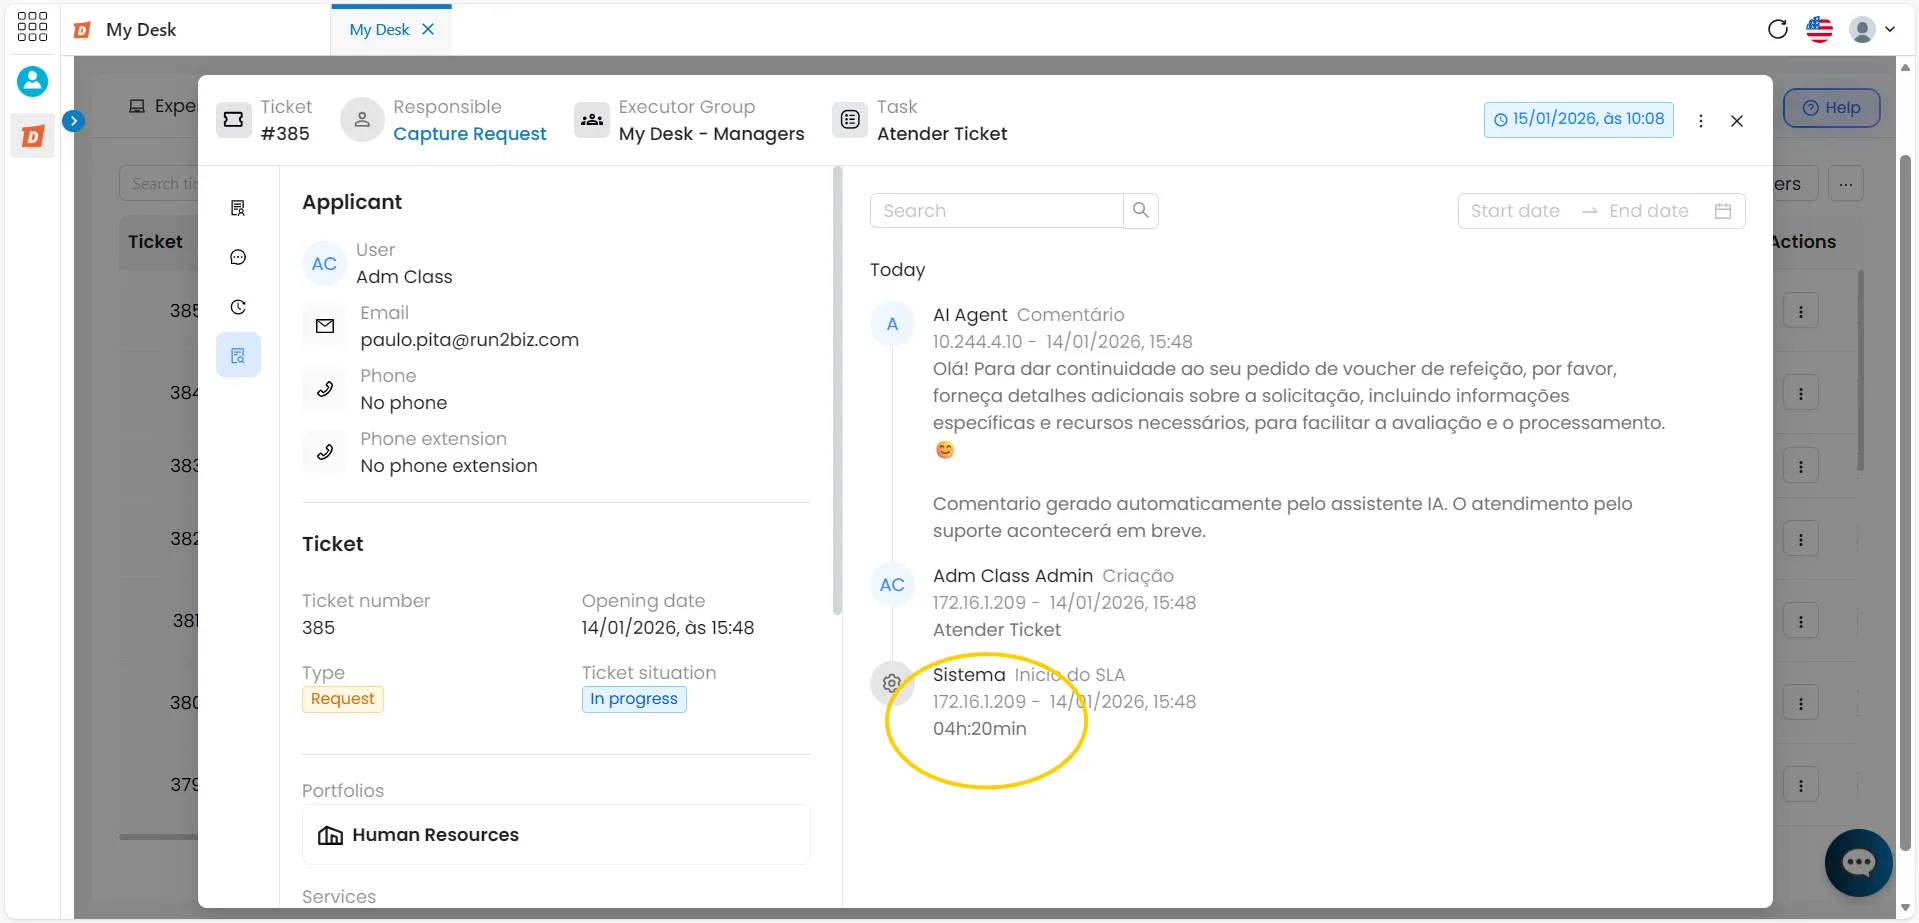
Task: Open the ticket modal more options menu
Action: (x=1701, y=121)
